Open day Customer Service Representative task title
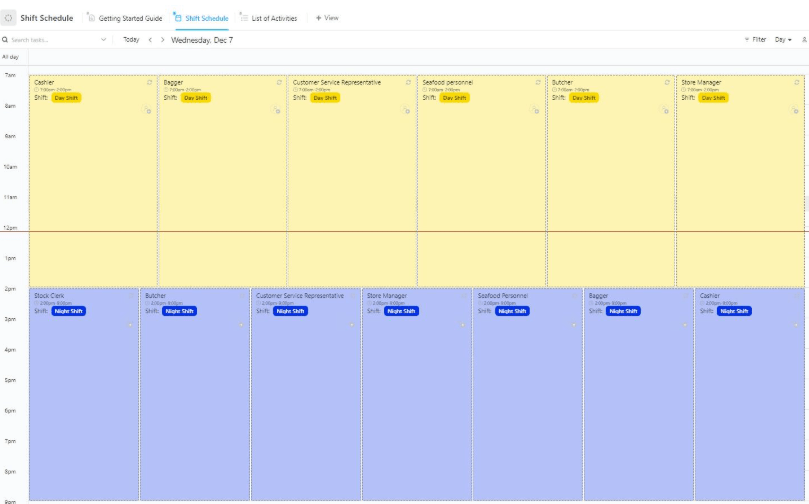Screen dimensions: 809x504 click(337, 82)
